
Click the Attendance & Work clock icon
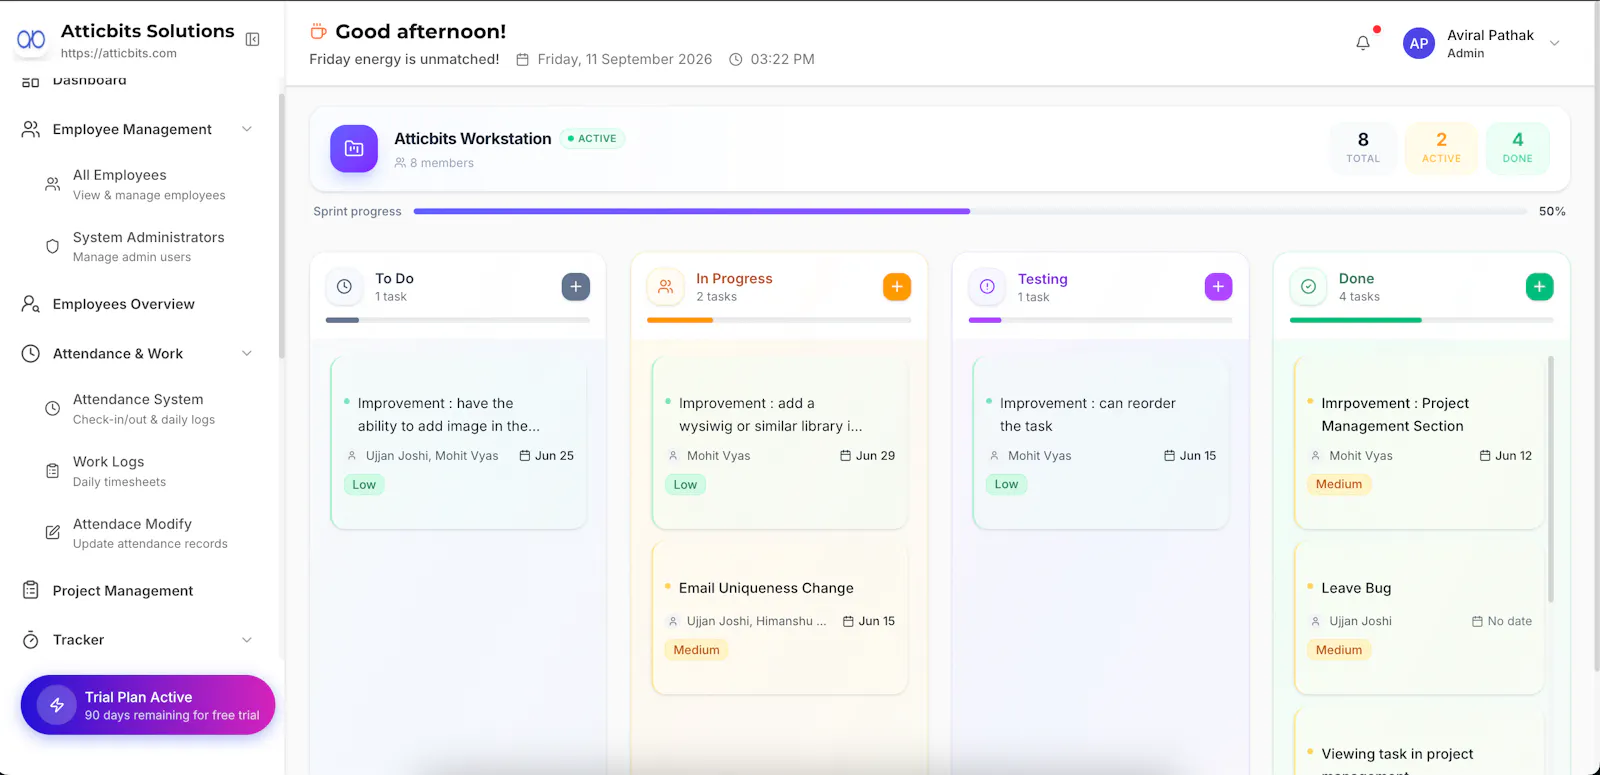[x=31, y=353]
